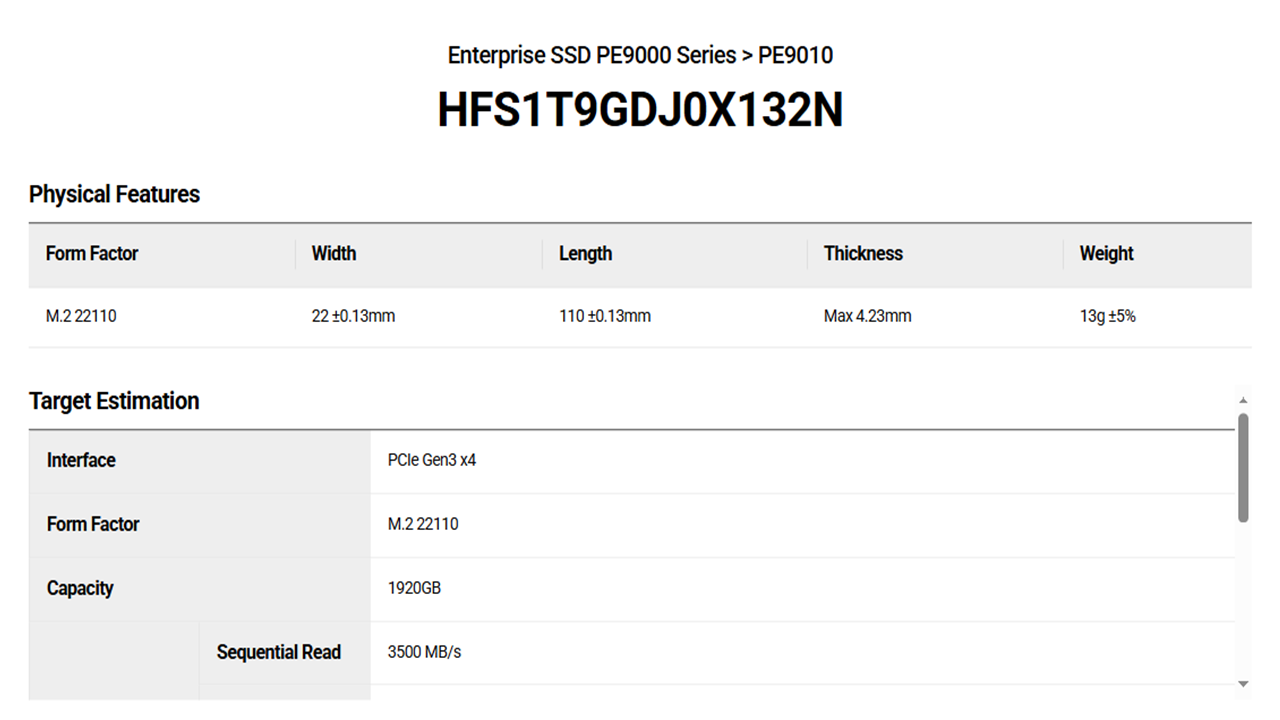Click the Thickness column header
1280x720 pixels.
(863, 254)
